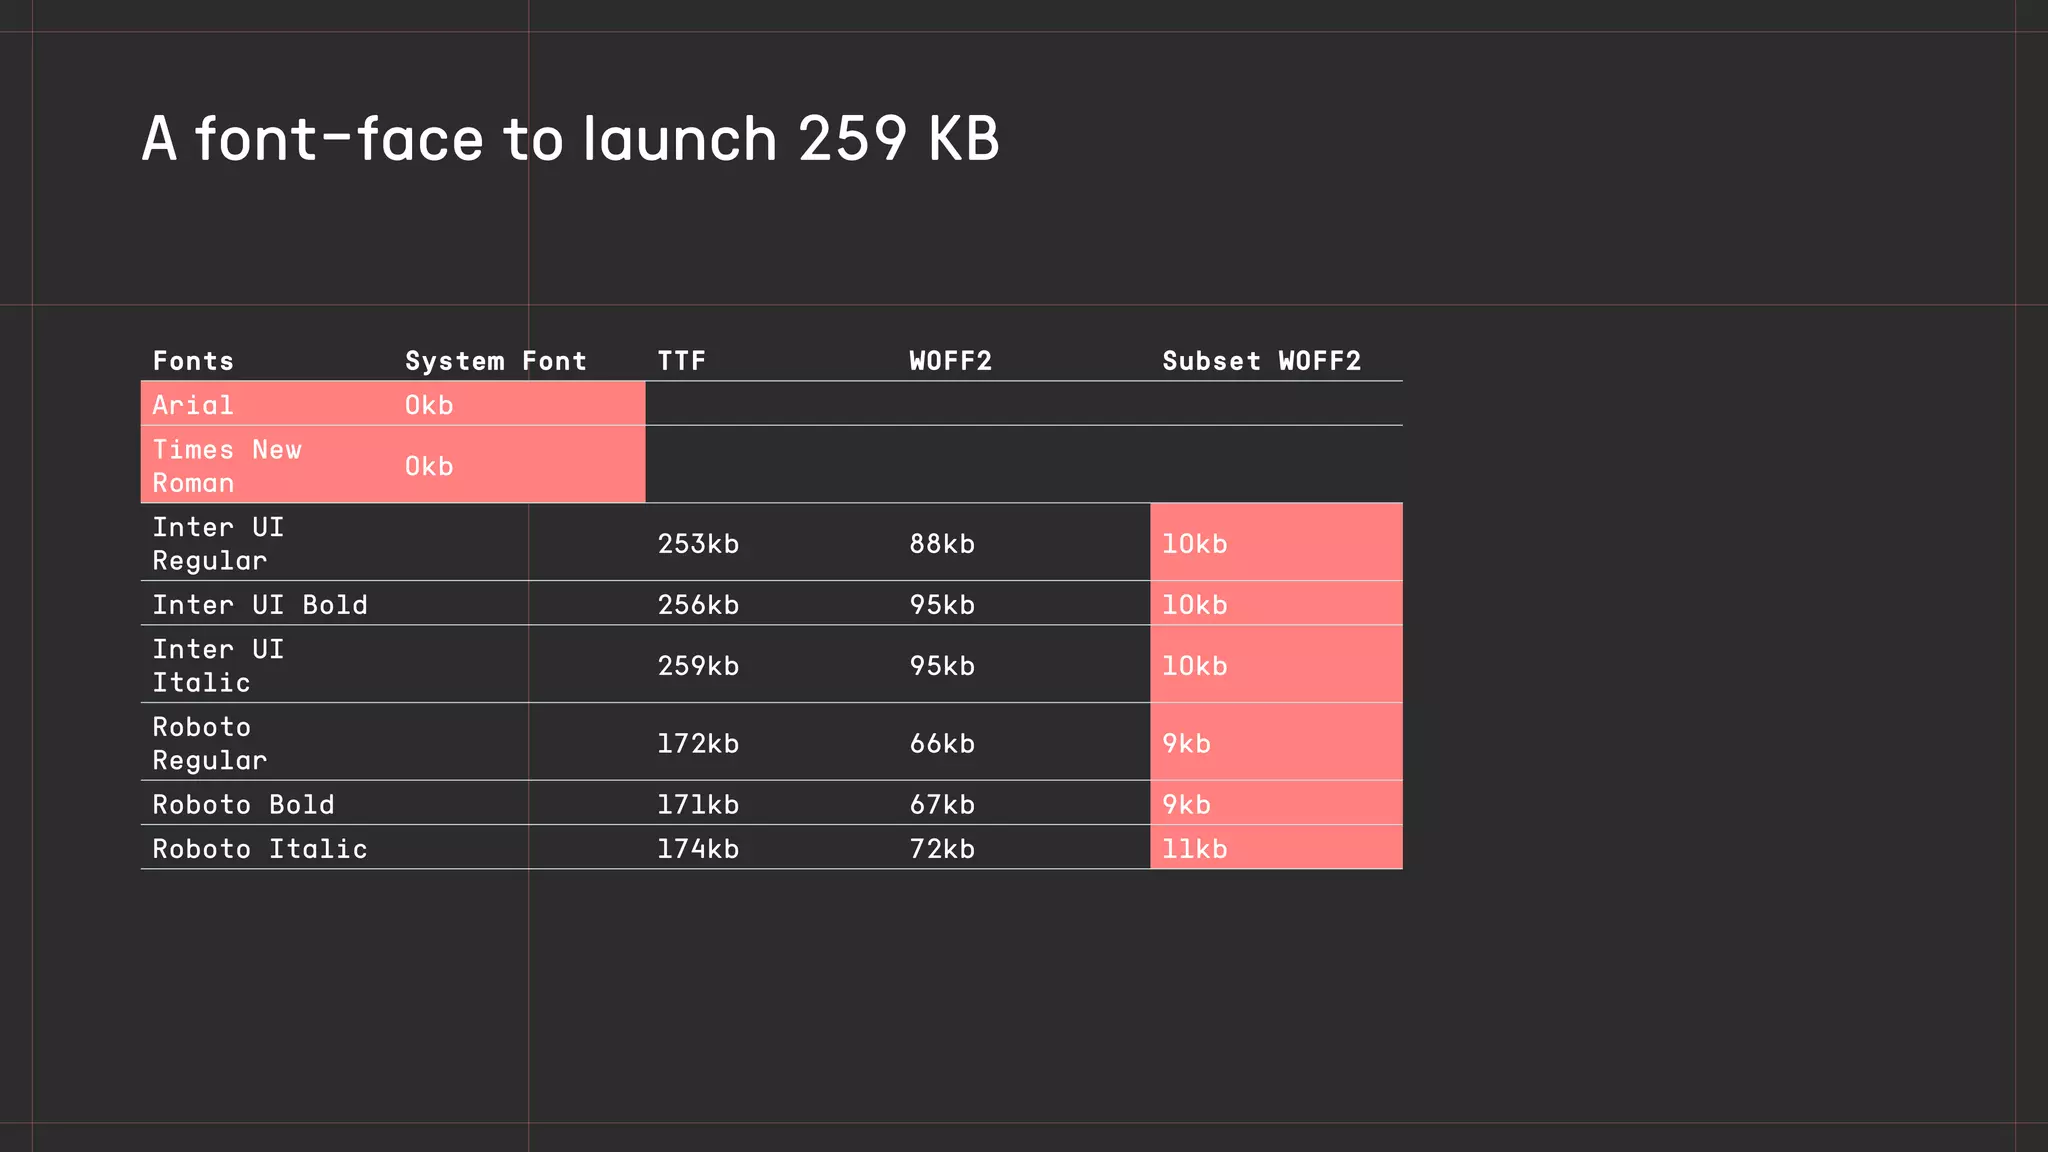Click the Inter UI Bold row label
The width and height of the screenshot is (2048, 1152).
260,605
